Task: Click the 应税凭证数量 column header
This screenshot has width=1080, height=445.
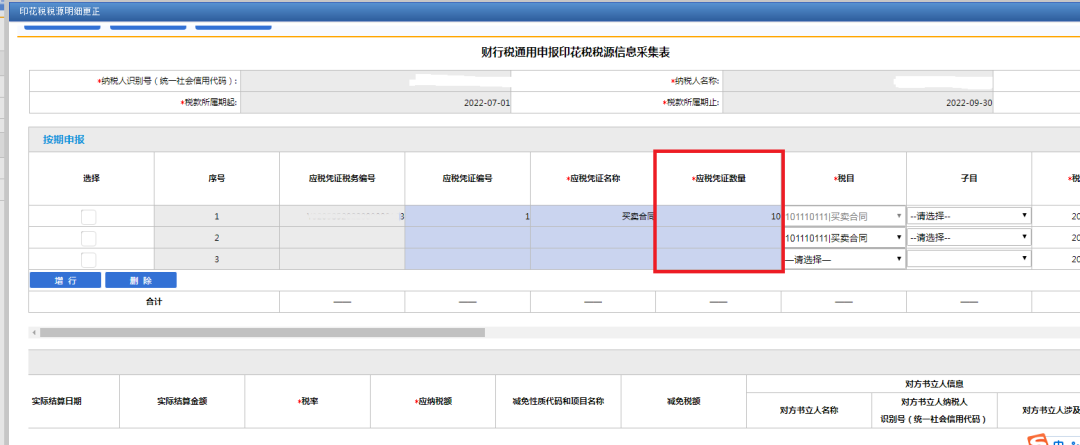Action: pyautogui.click(x=718, y=178)
